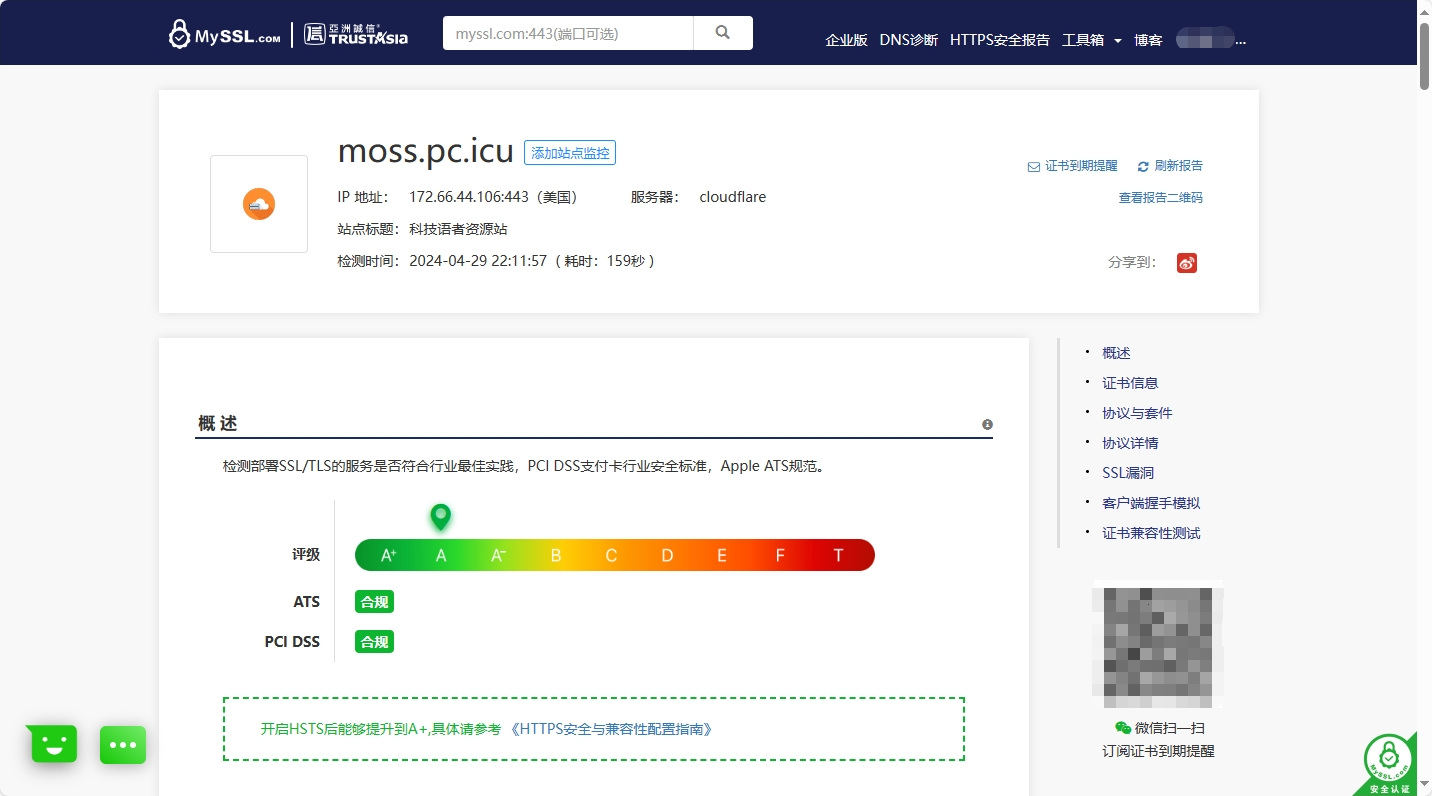Click the info icon beside 概述 heading
Viewport: 1432px width, 796px height.
click(987, 425)
